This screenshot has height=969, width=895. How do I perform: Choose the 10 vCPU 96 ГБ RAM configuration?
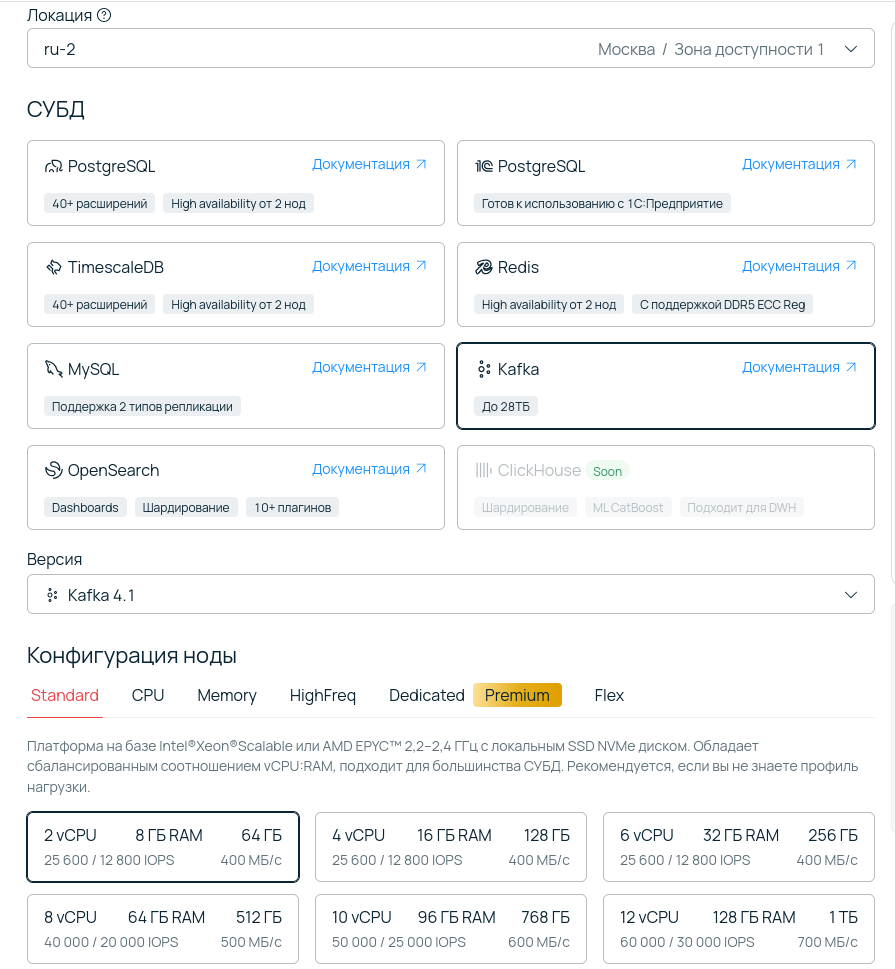[x=451, y=929]
